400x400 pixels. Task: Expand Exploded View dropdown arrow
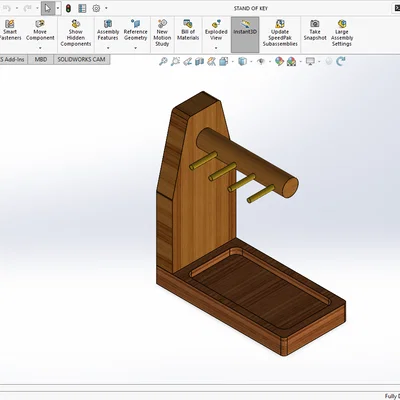216,48
